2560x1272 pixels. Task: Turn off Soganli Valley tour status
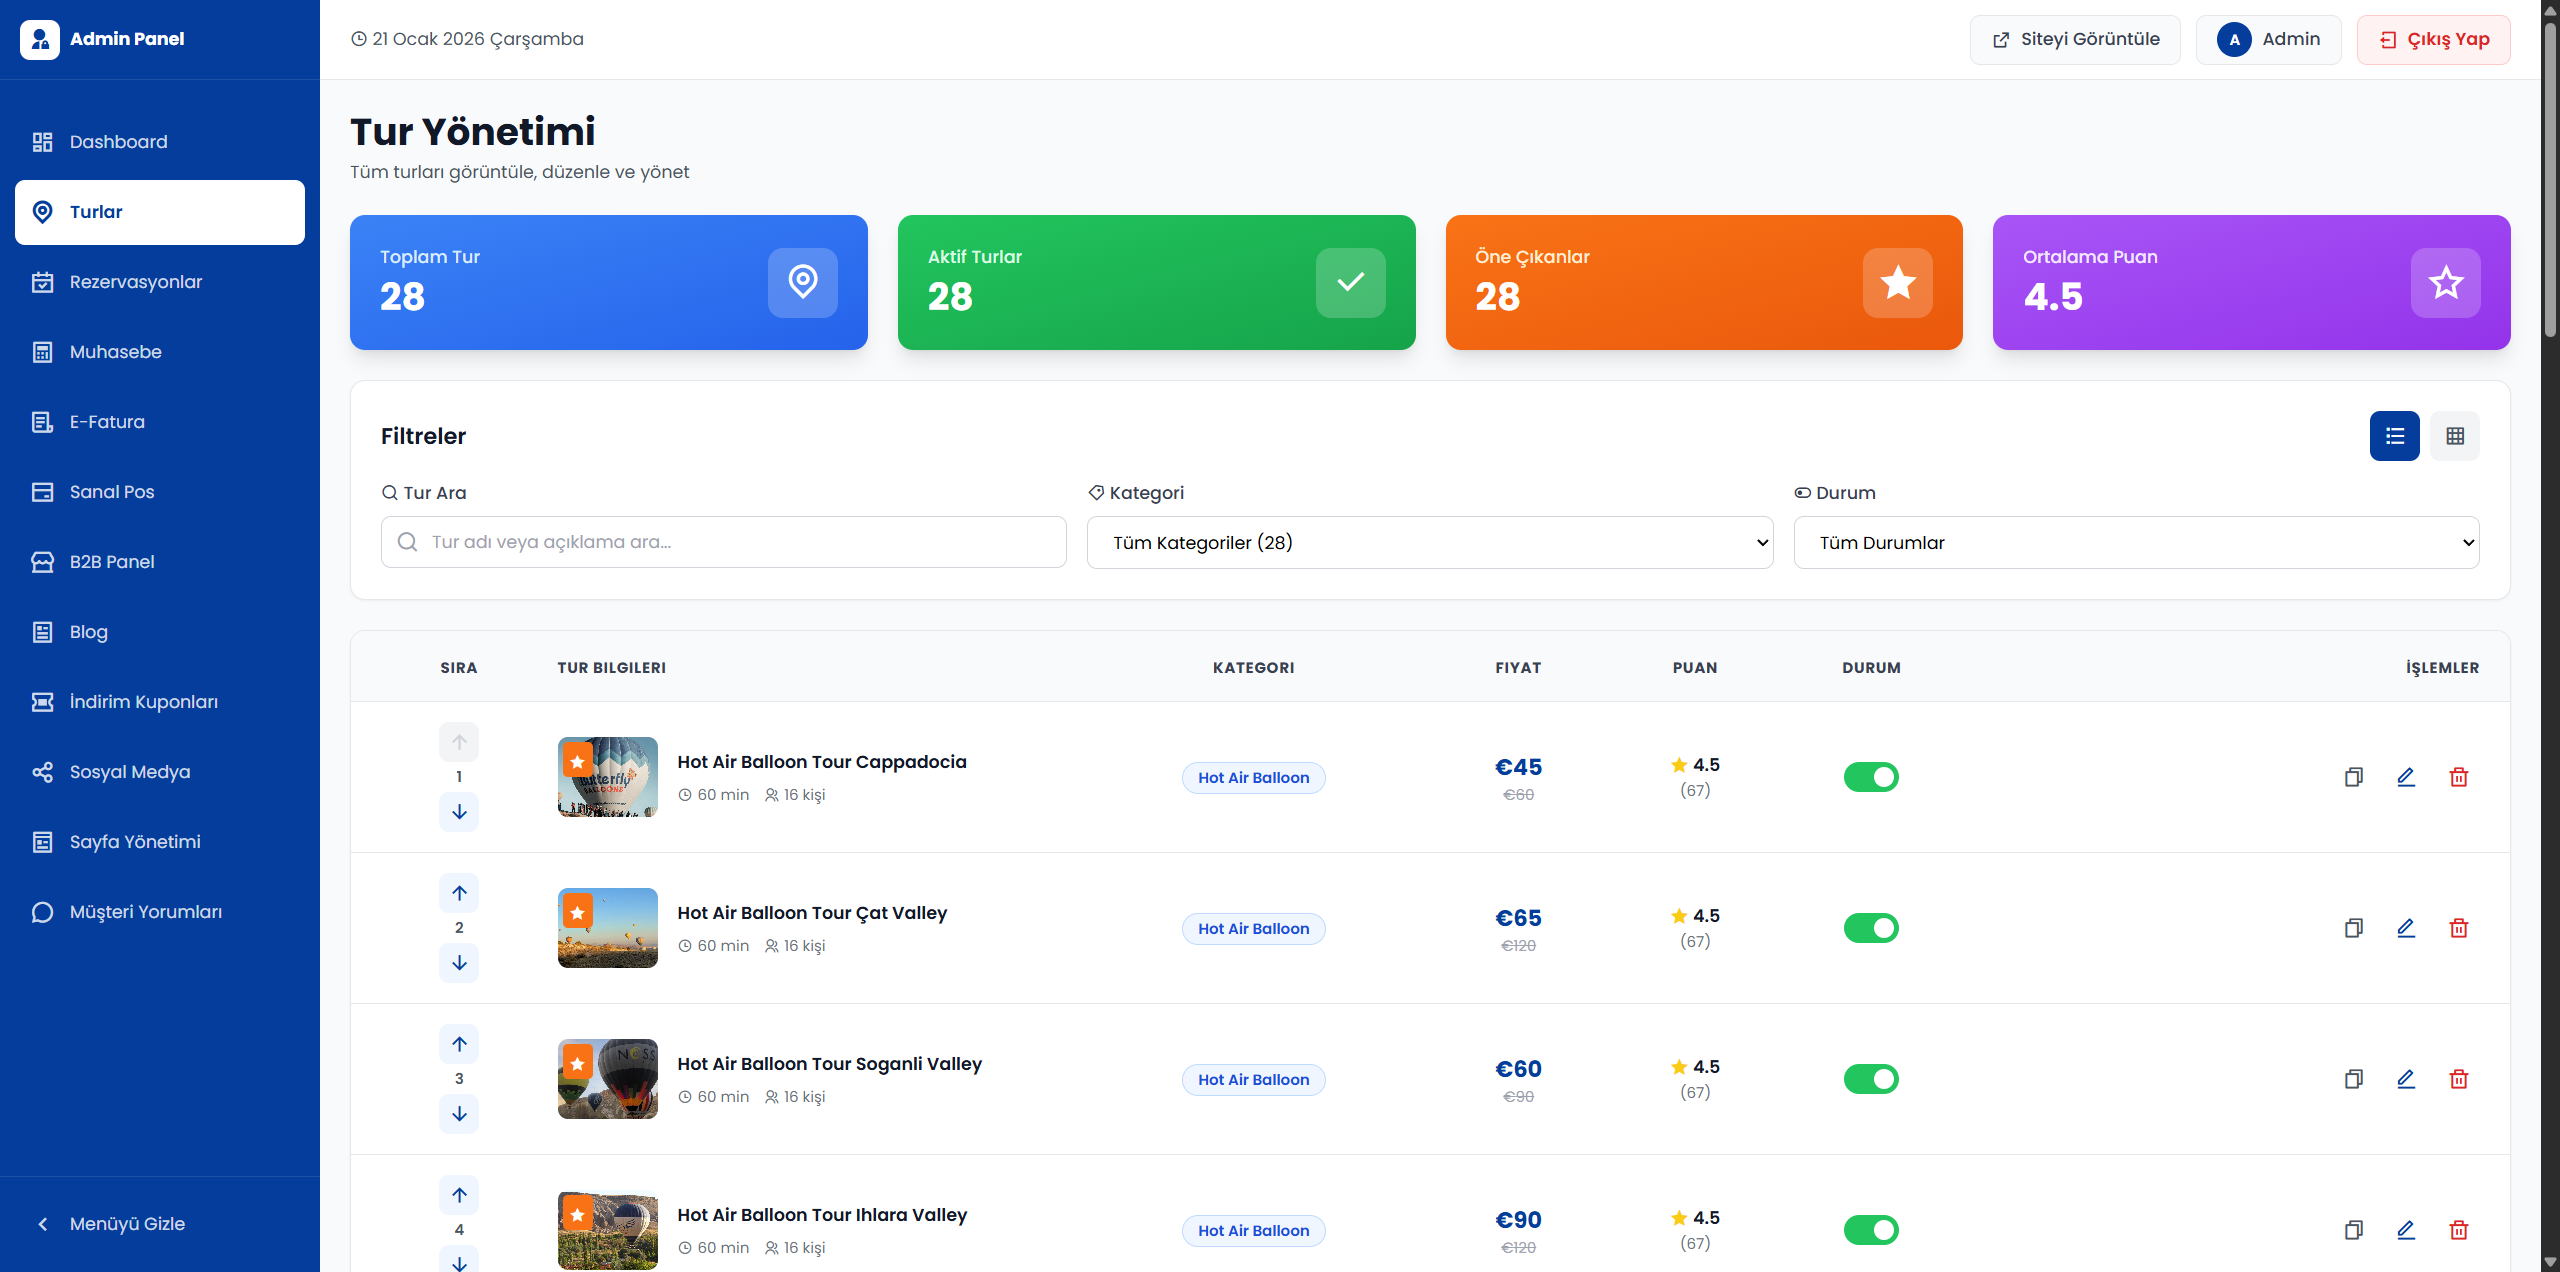(1870, 1079)
